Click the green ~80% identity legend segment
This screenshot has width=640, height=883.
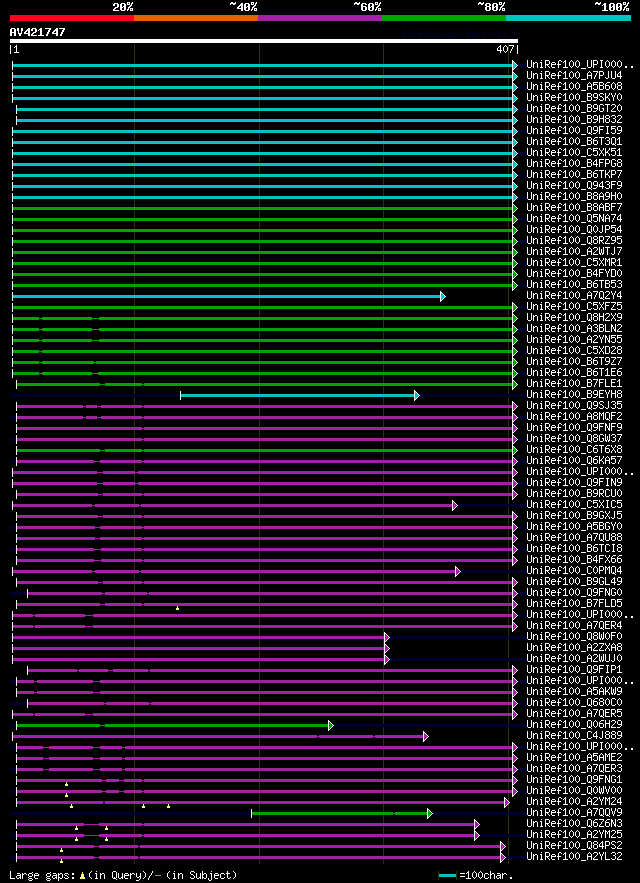444,18
